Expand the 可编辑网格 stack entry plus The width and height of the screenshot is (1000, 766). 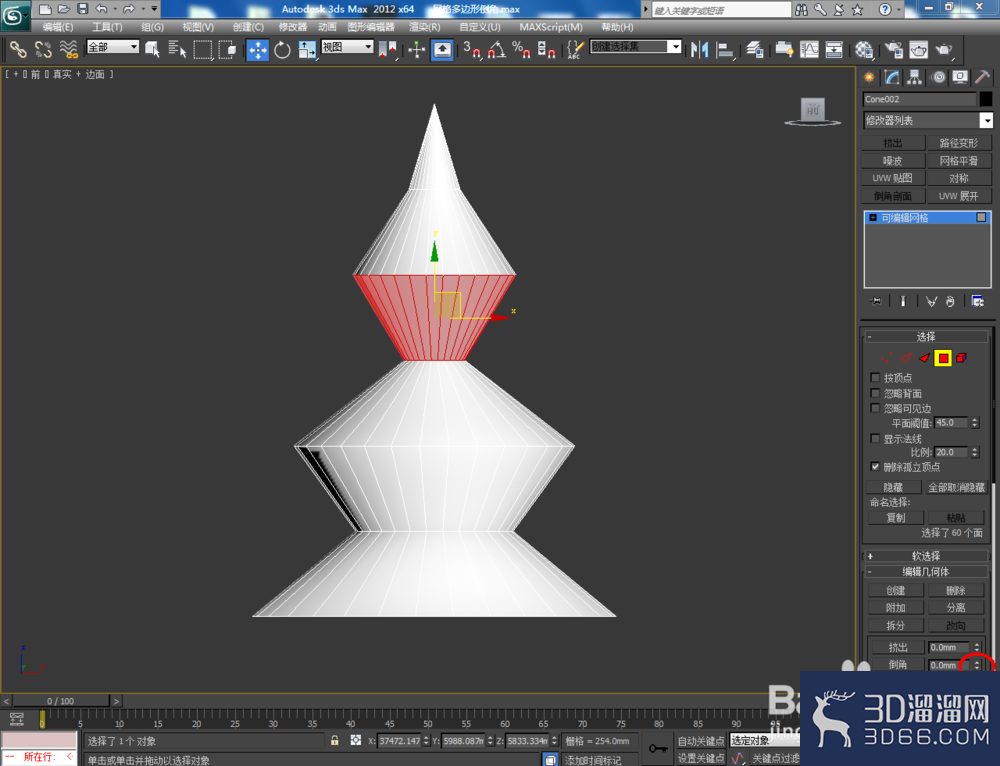pyautogui.click(x=872, y=217)
